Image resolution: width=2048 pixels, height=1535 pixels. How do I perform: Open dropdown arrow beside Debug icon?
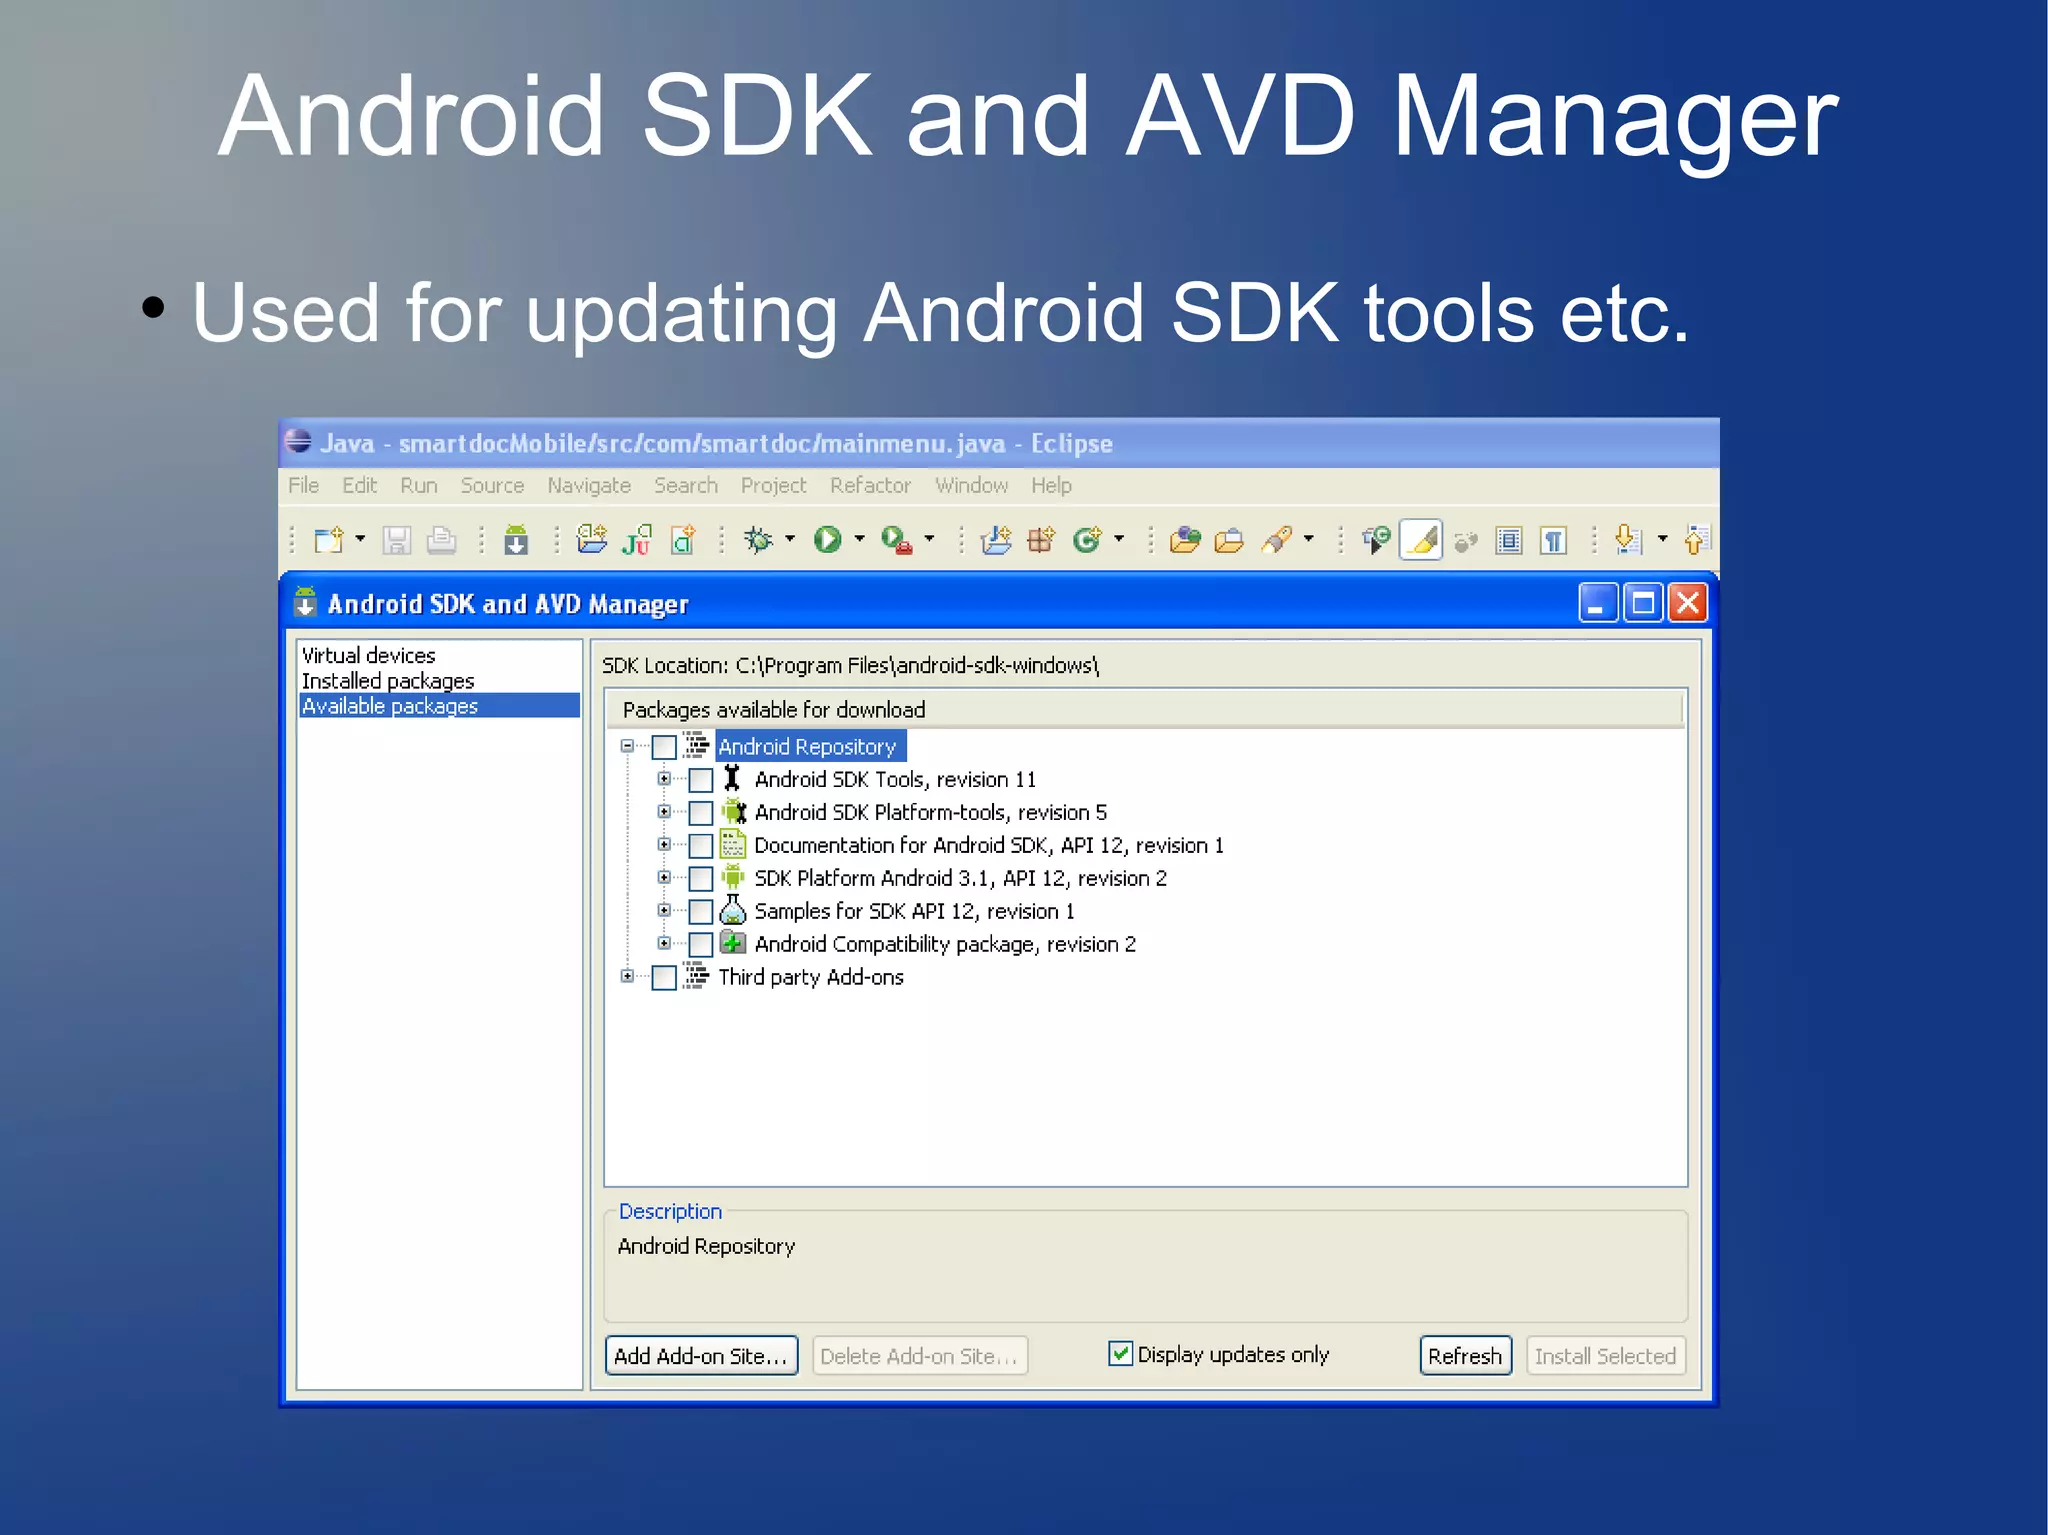(790, 539)
